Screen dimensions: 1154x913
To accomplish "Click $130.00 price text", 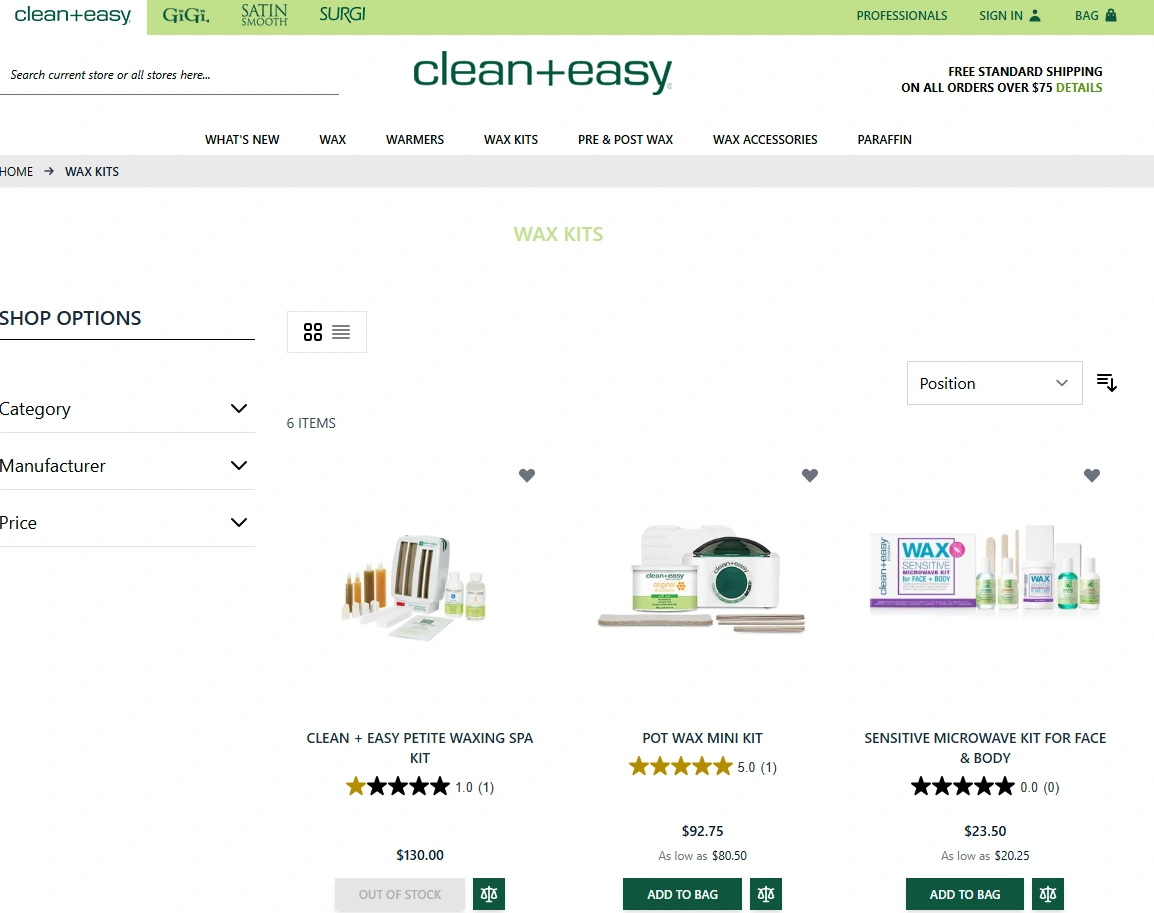I will click(x=420, y=855).
